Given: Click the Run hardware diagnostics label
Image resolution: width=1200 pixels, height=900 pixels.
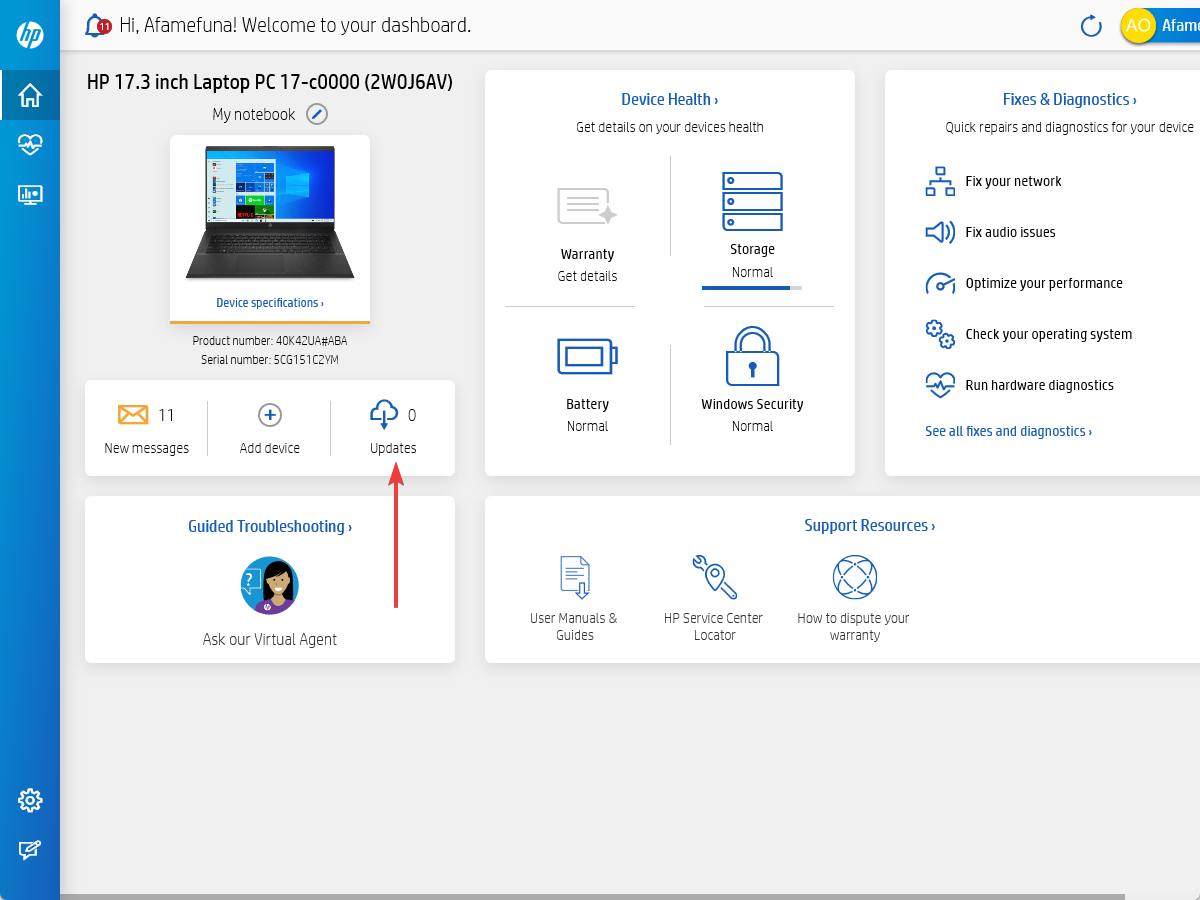Looking at the screenshot, I should pyautogui.click(x=1039, y=385).
